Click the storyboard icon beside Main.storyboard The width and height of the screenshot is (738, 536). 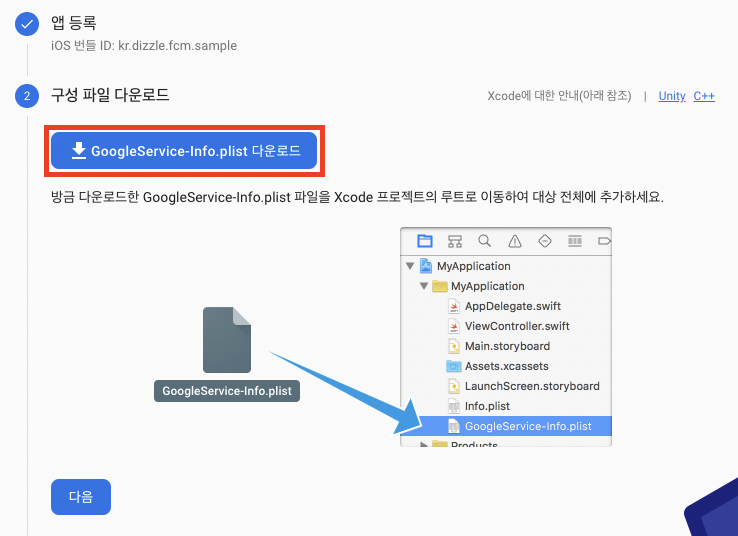pos(453,346)
